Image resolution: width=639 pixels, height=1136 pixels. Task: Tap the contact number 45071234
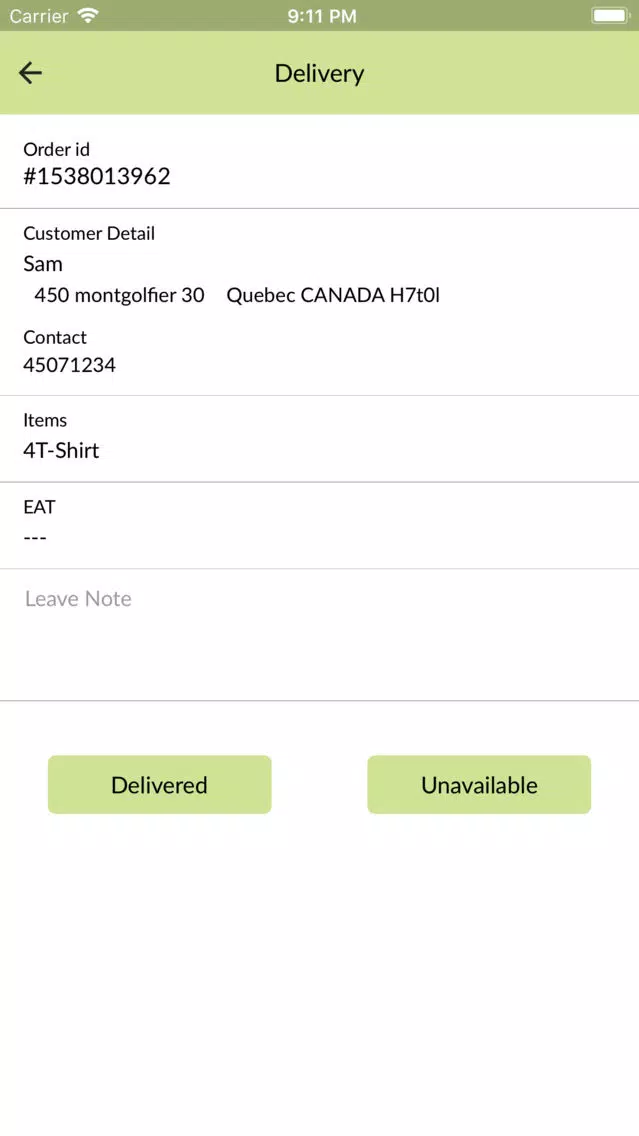point(70,364)
